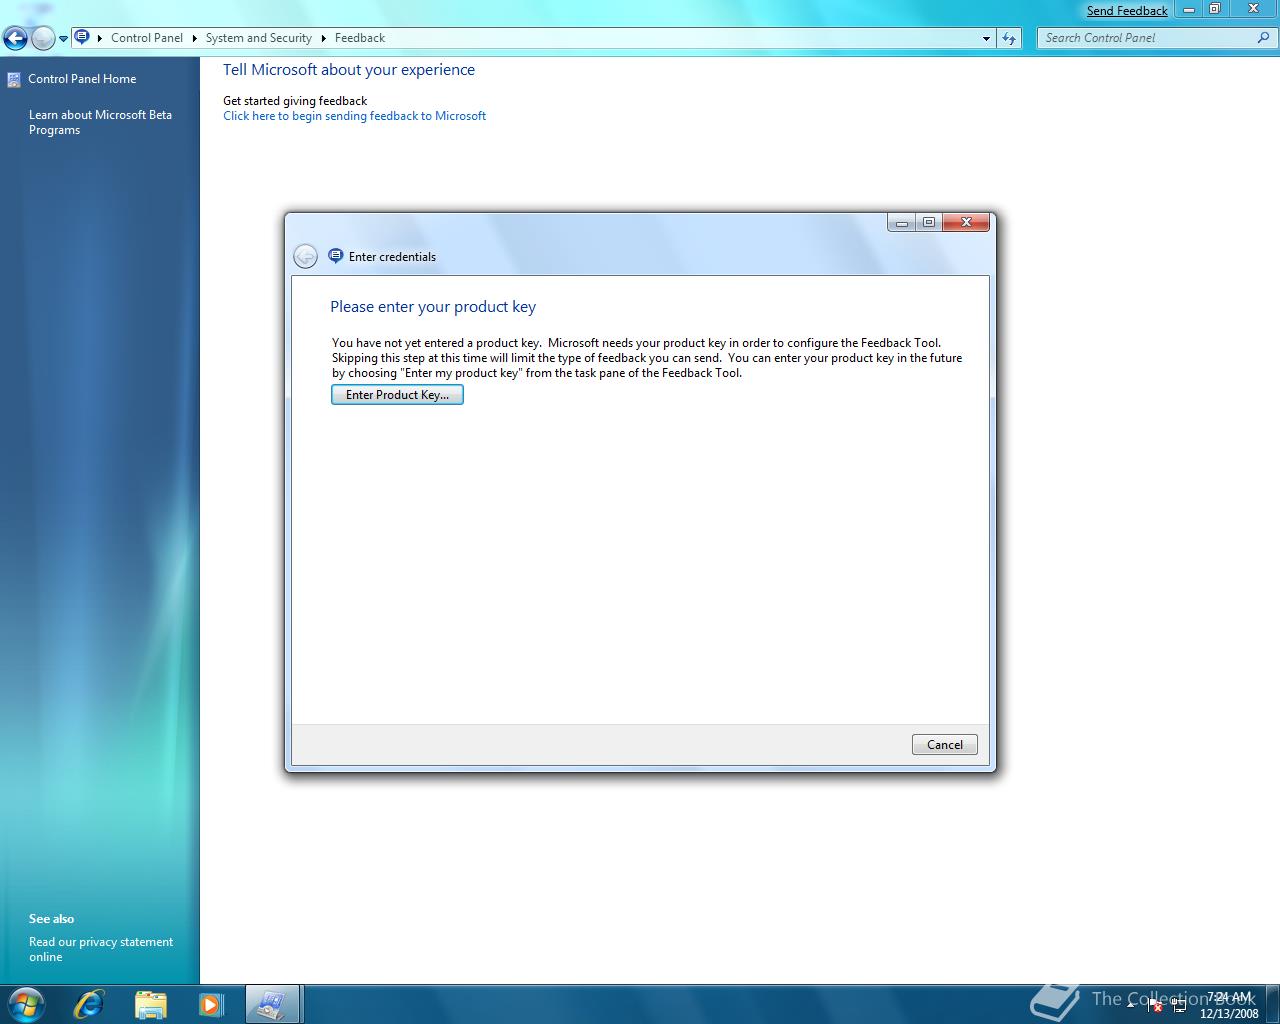This screenshot has height=1024, width=1280.
Task: Open Windows Explorer from the taskbar
Action: click(x=150, y=1004)
